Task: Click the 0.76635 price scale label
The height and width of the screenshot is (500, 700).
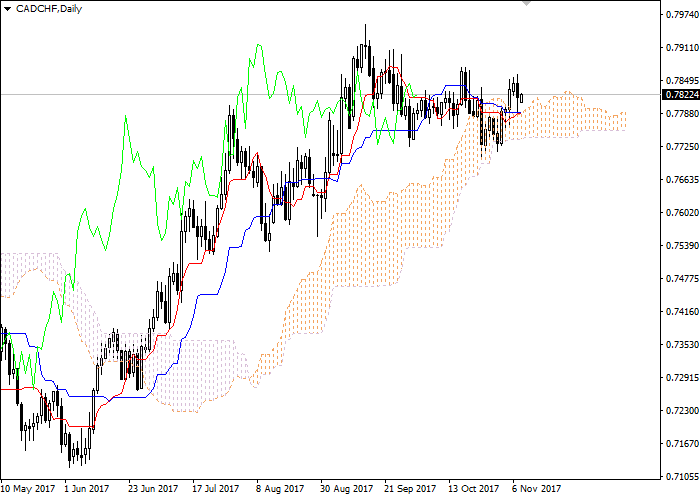Action: click(x=682, y=180)
